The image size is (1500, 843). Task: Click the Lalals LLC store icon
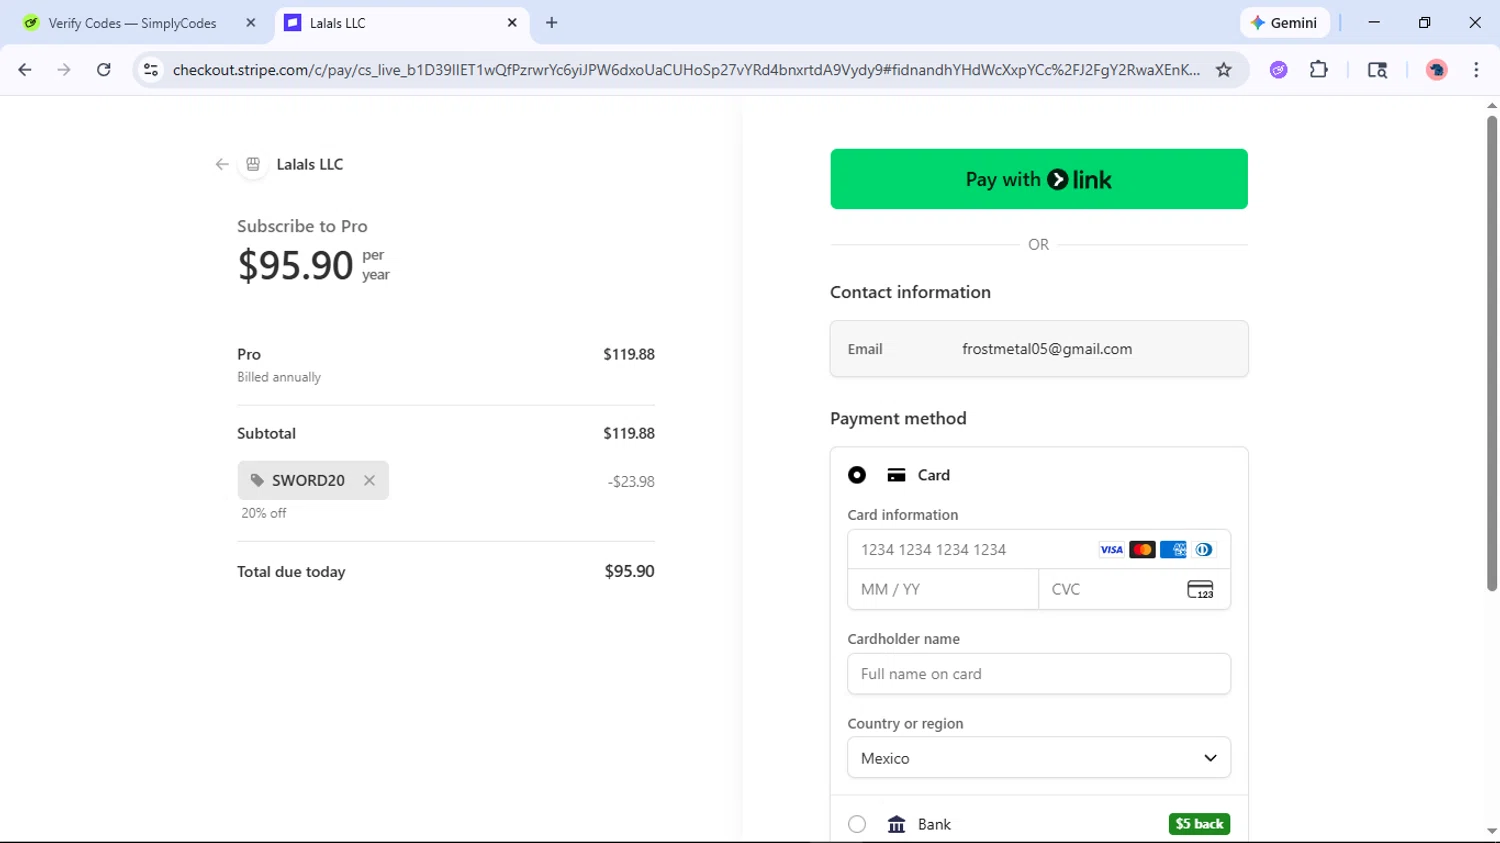pyautogui.click(x=253, y=164)
